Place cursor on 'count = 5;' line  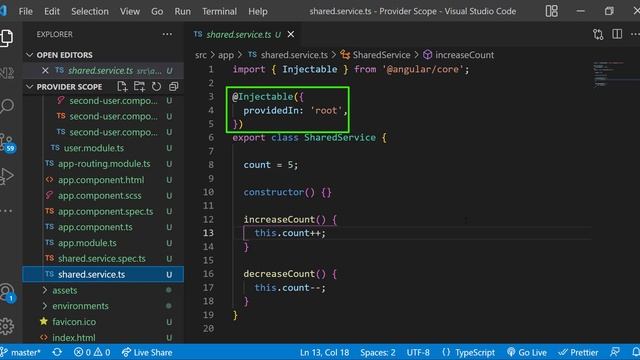point(271,165)
